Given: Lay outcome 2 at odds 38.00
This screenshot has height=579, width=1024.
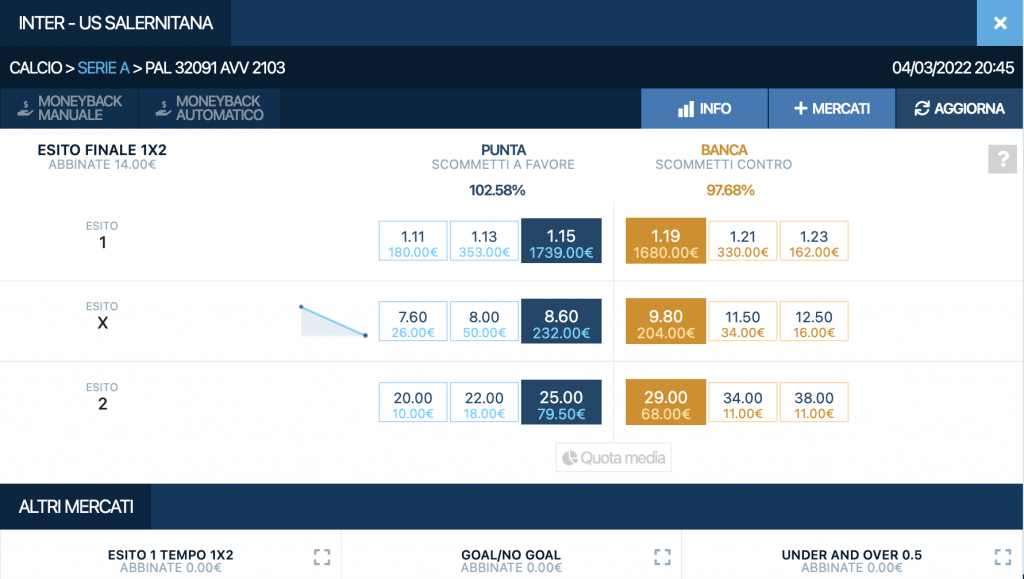Looking at the screenshot, I should tap(814, 402).
